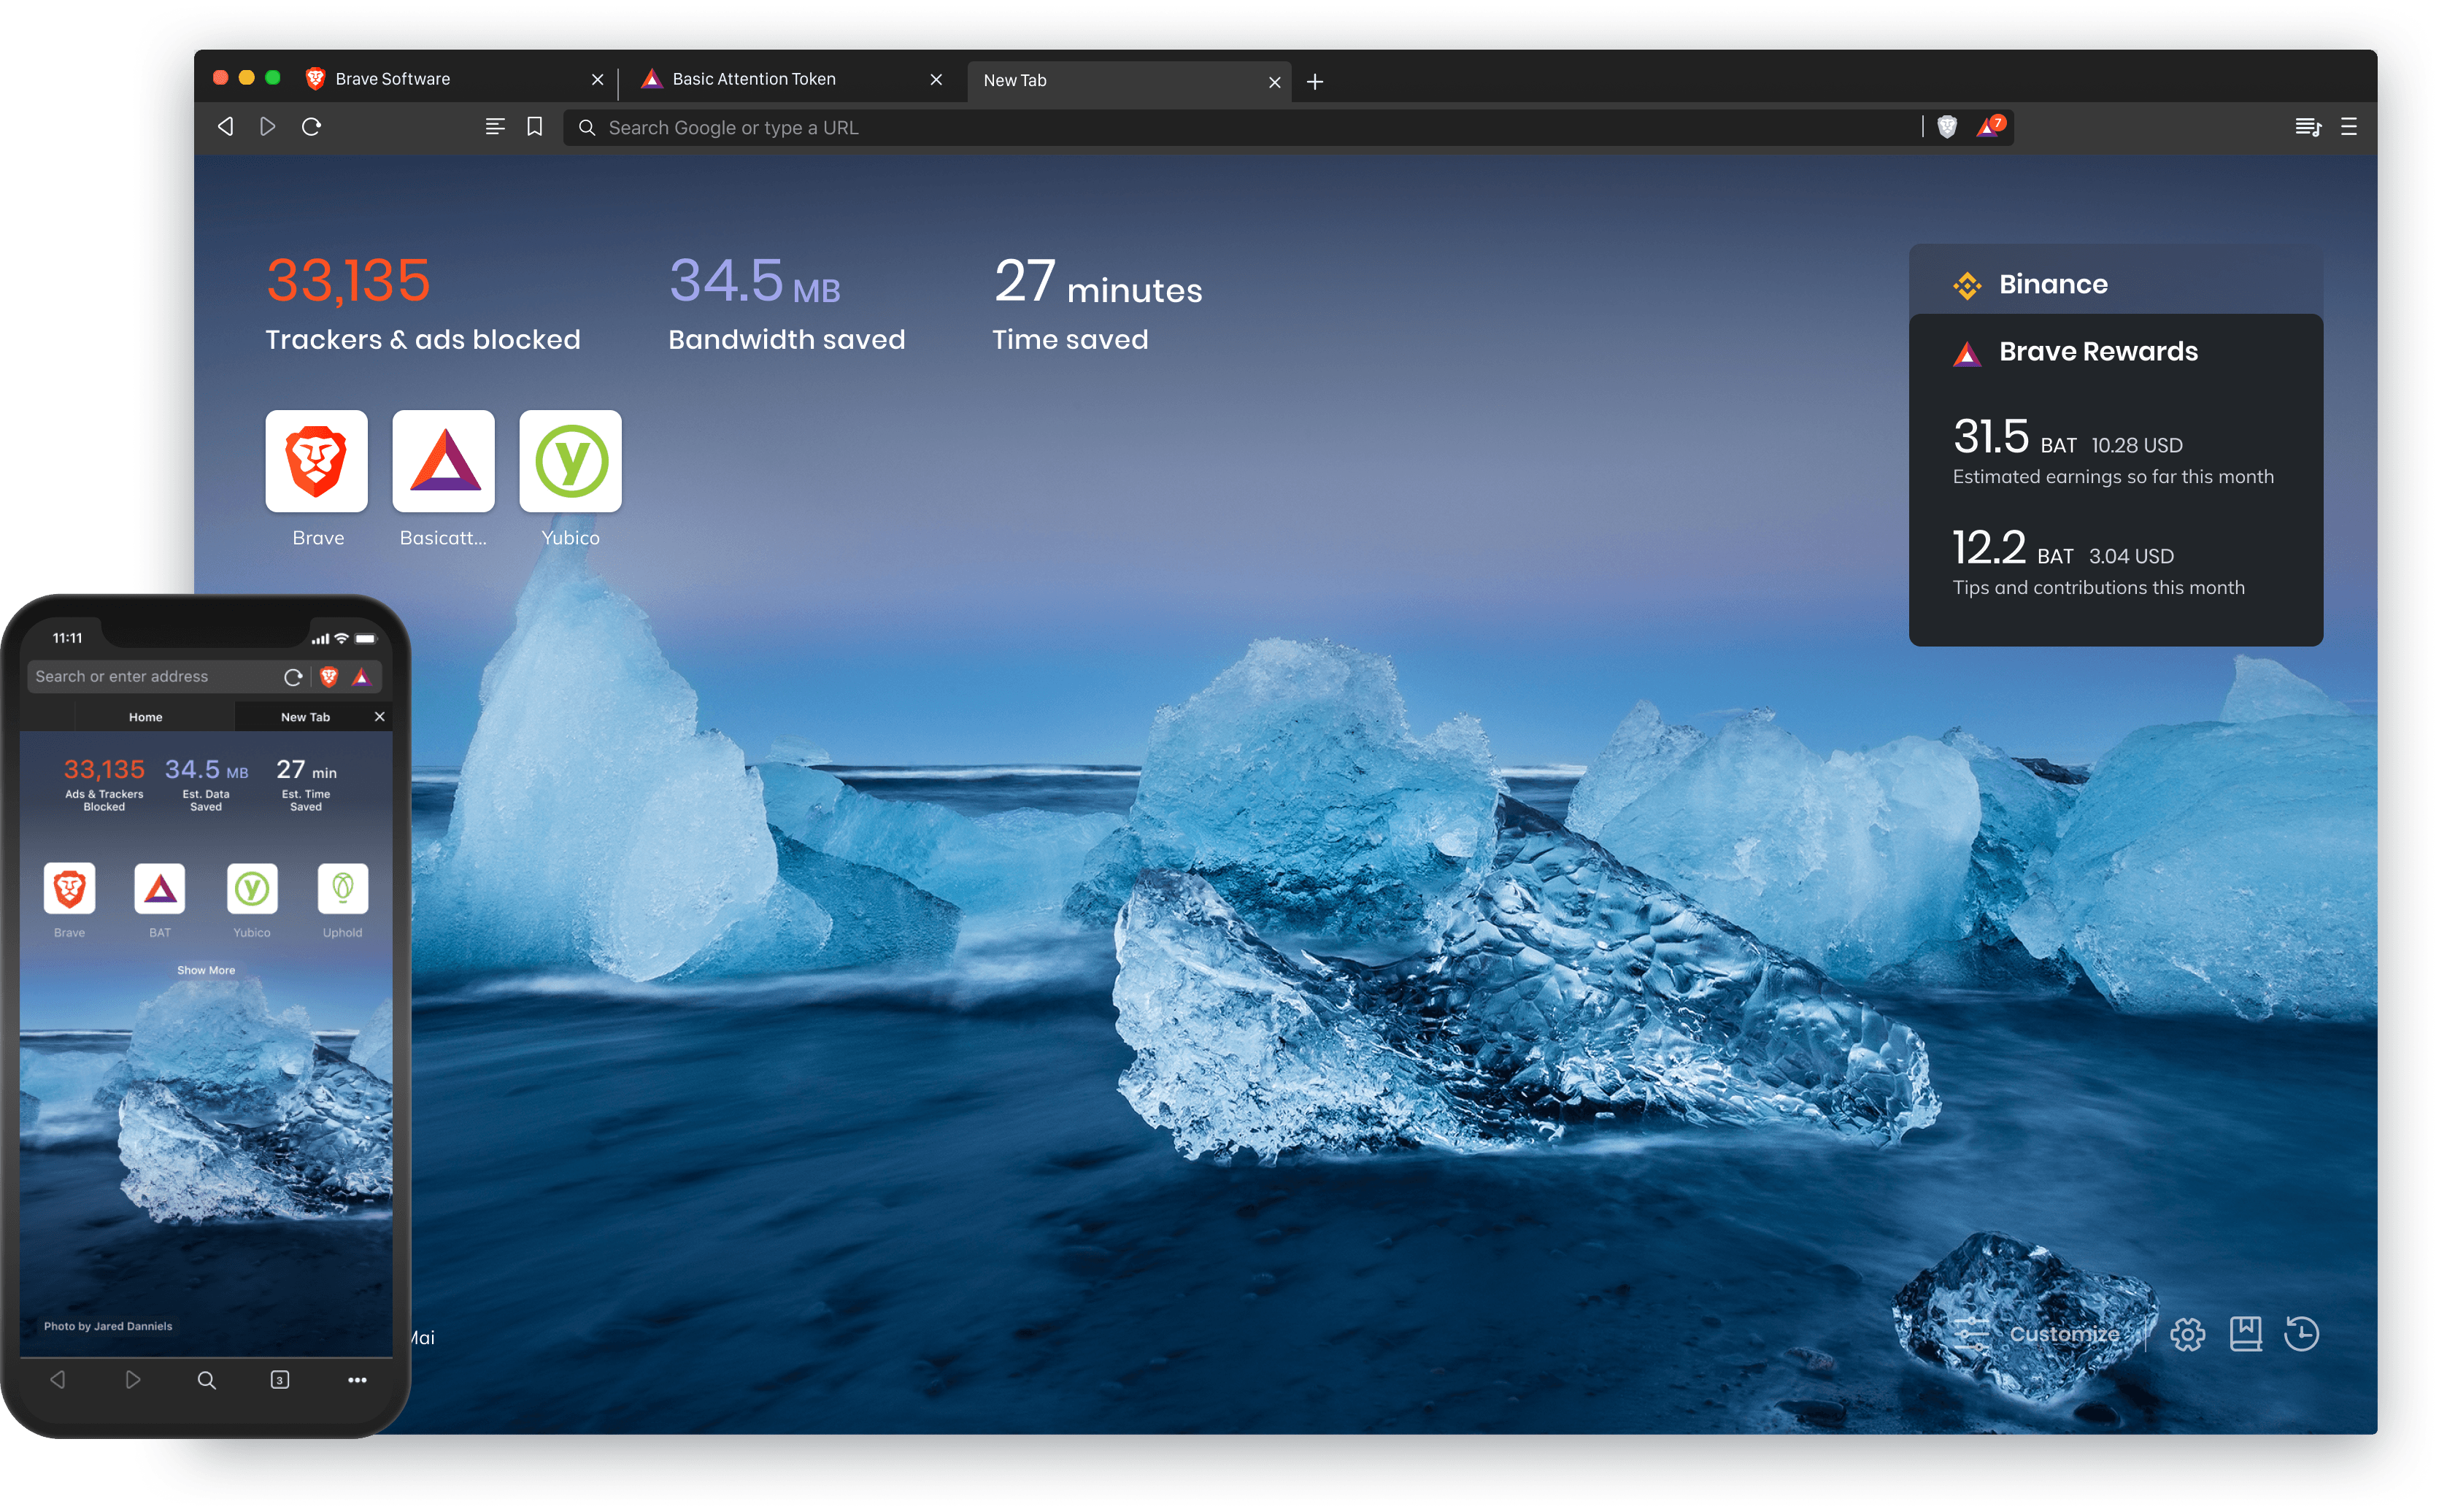
Task: Expand Show More on the mobile screen
Action: [206, 969]
